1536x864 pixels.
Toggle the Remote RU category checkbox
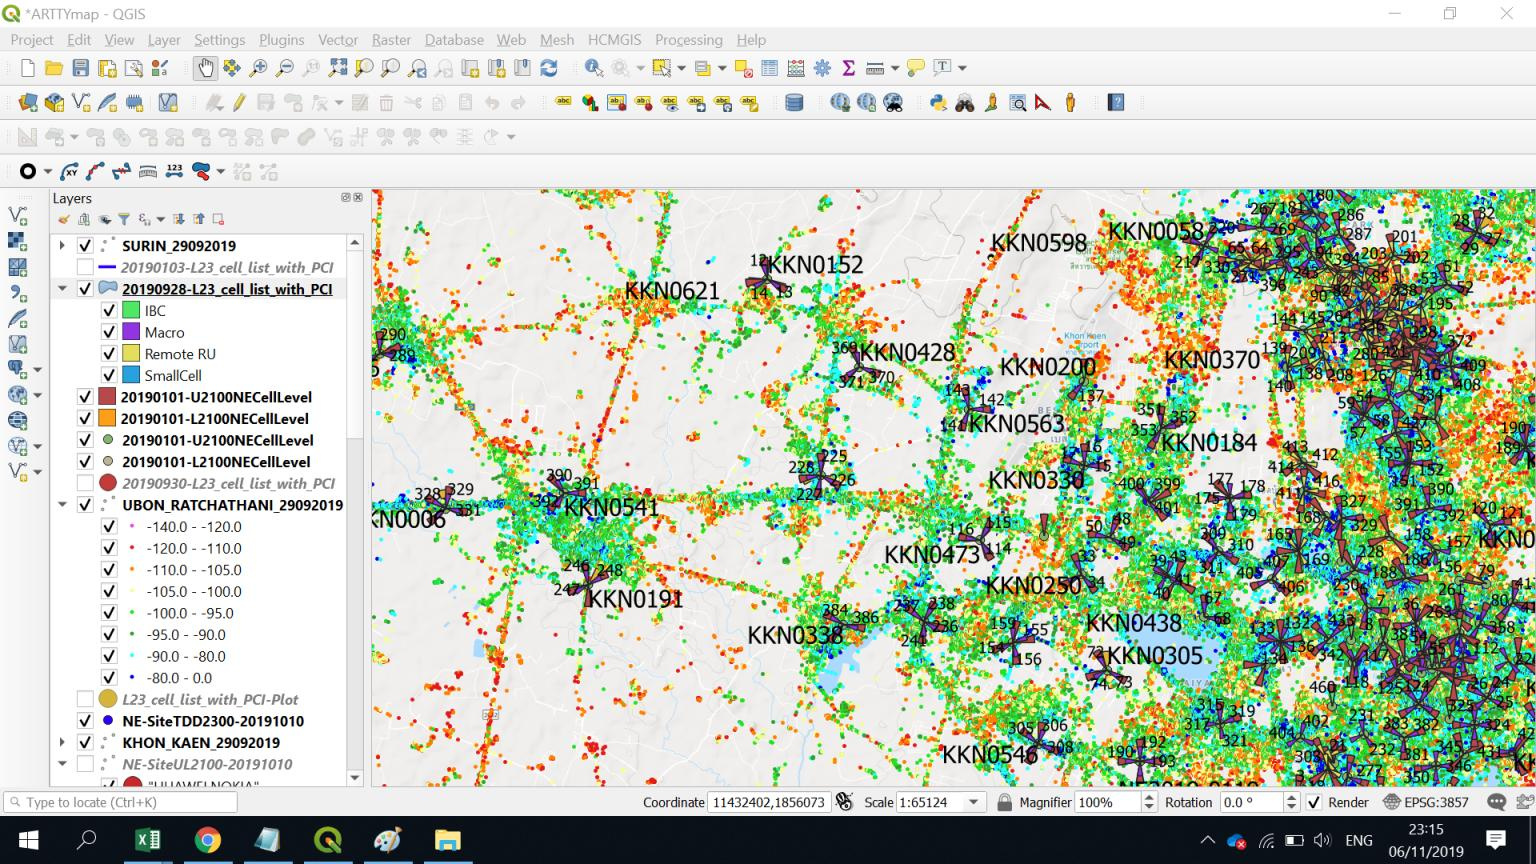(109, 354)
